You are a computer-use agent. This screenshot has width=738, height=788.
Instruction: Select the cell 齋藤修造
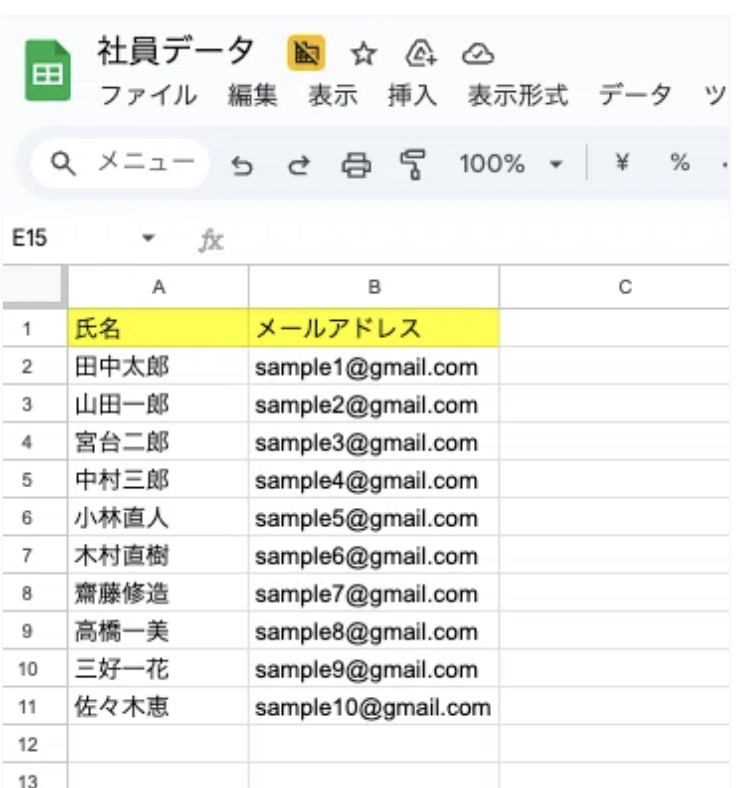click(x=158, y=594)
